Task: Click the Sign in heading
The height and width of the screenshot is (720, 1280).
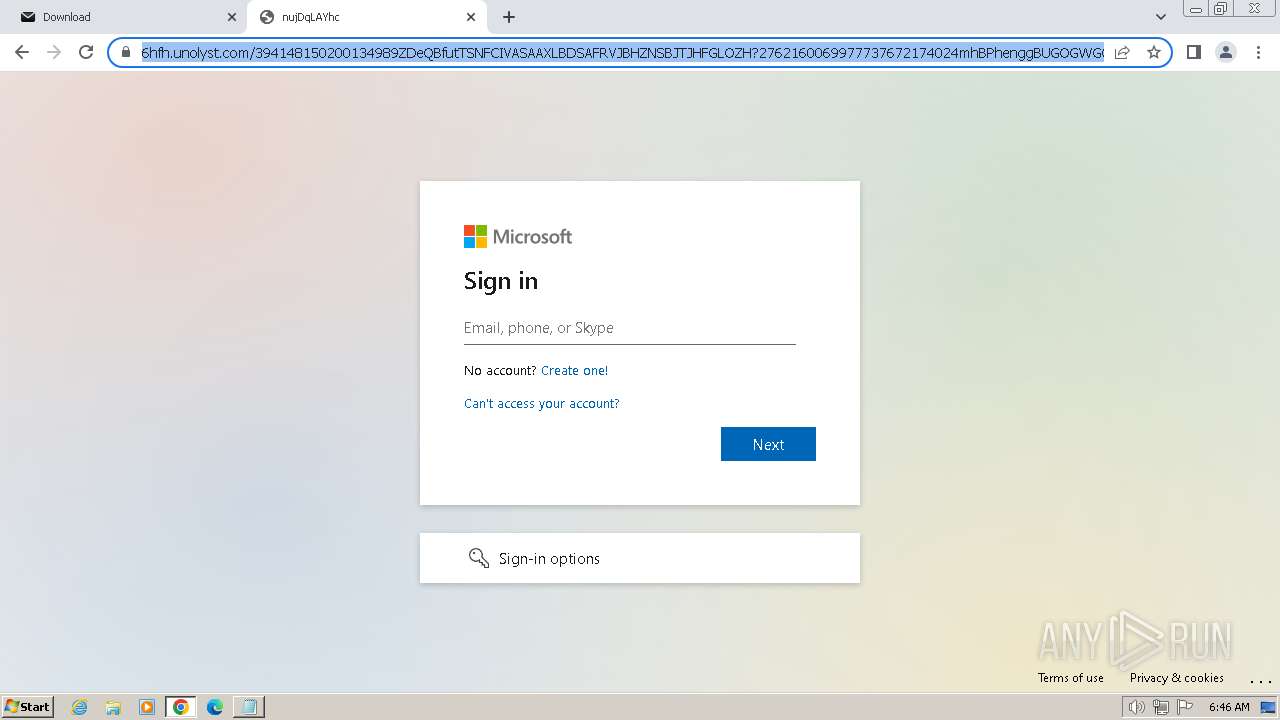Action: coord(501,281)
